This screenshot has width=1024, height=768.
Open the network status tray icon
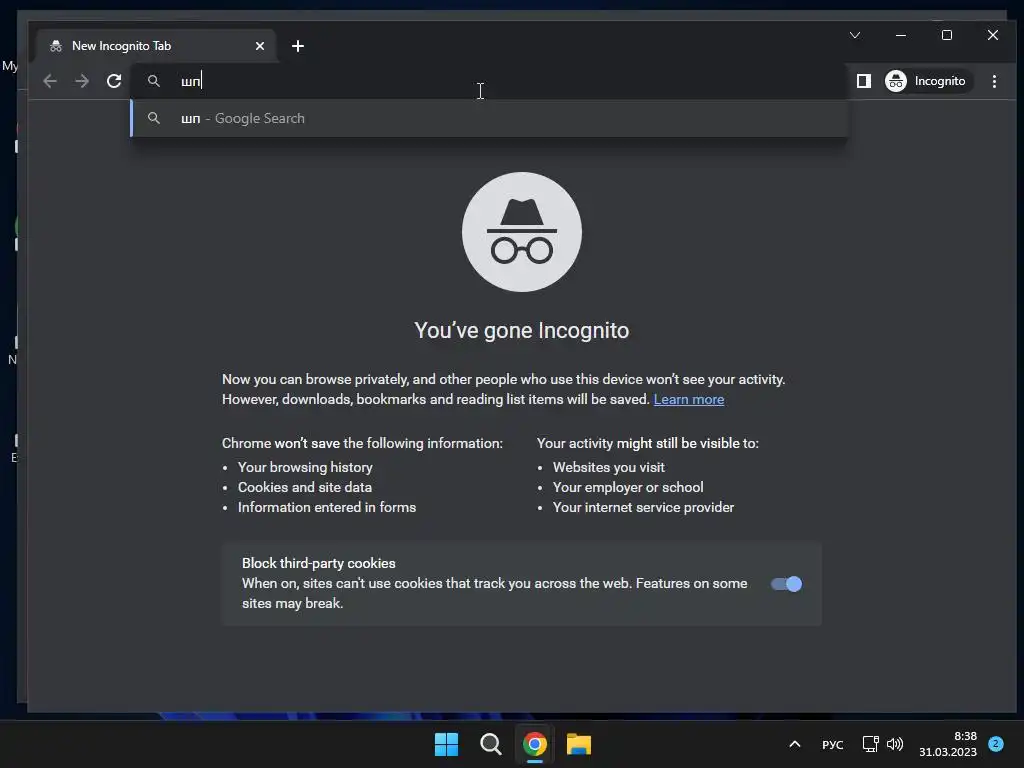[x=871, y=744]
